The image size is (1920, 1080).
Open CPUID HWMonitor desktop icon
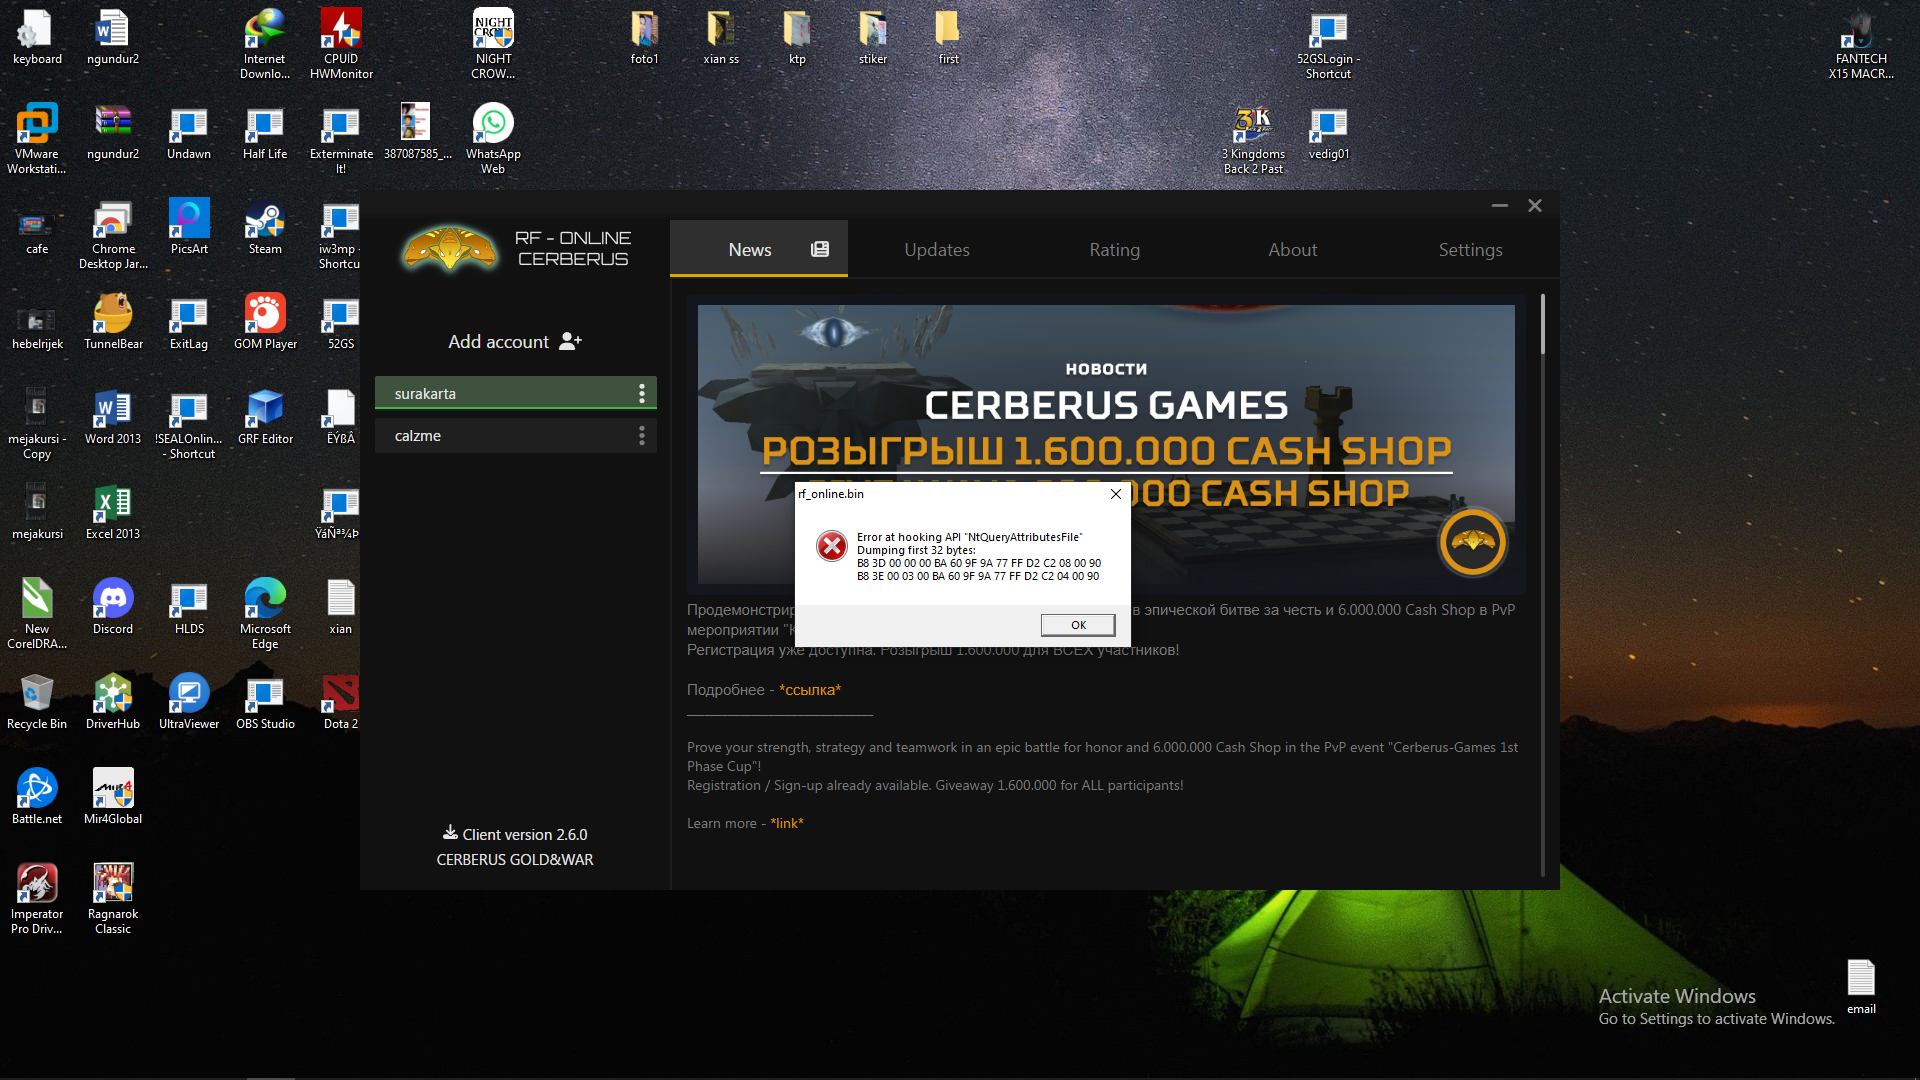click(x=341, y=44)
